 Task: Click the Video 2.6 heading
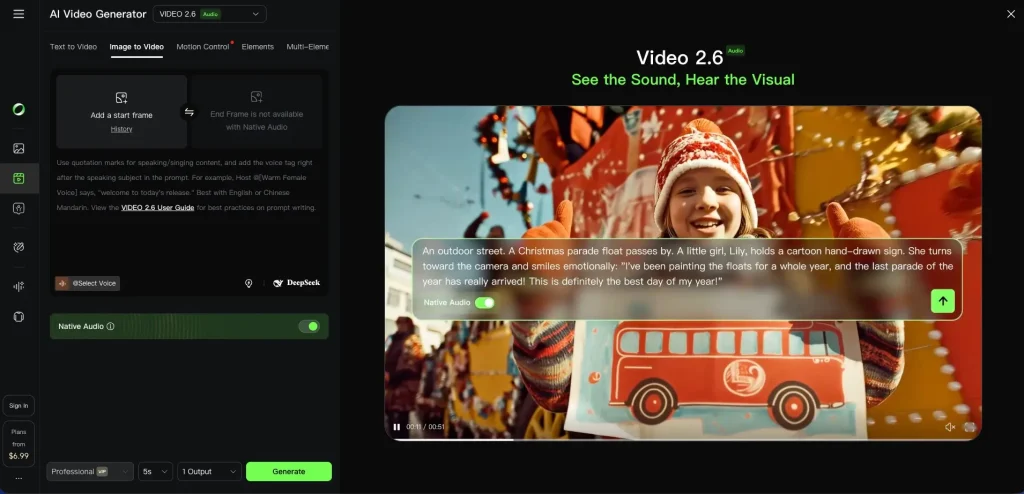[680, 58]
